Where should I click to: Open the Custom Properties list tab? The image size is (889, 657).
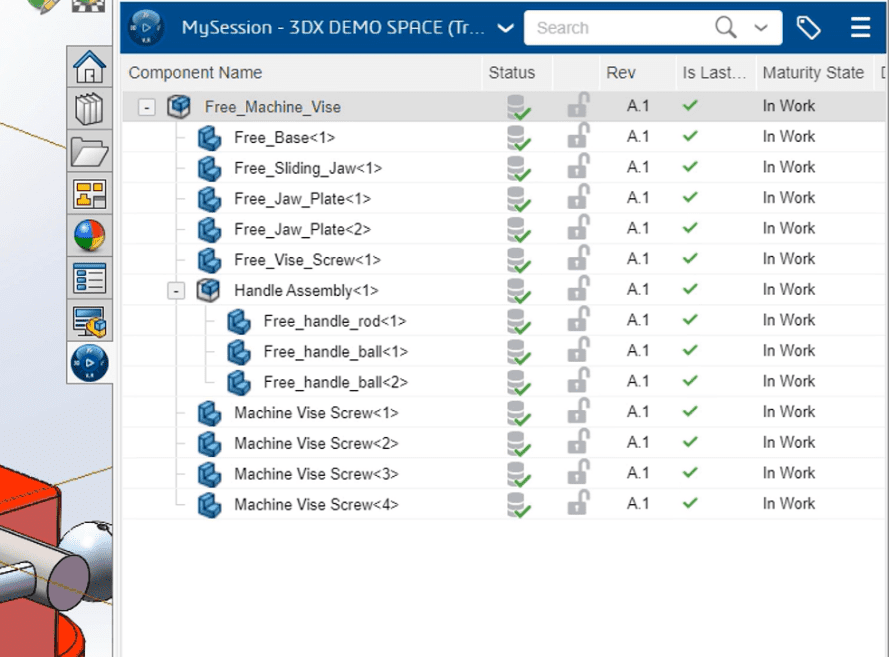pyautogui.click(x=90, y=278)
